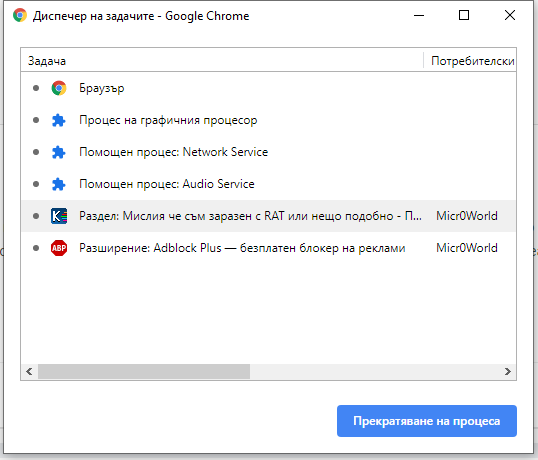Select the Помощен процес: Network Service row
The image size is (538, 460).
(x=268, y=152)
